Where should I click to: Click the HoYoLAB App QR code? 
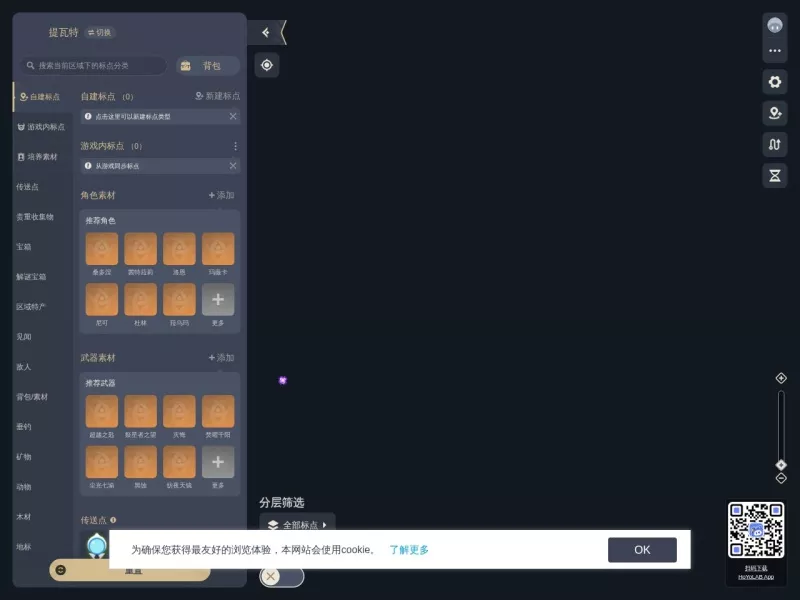(x=756, y=530)
